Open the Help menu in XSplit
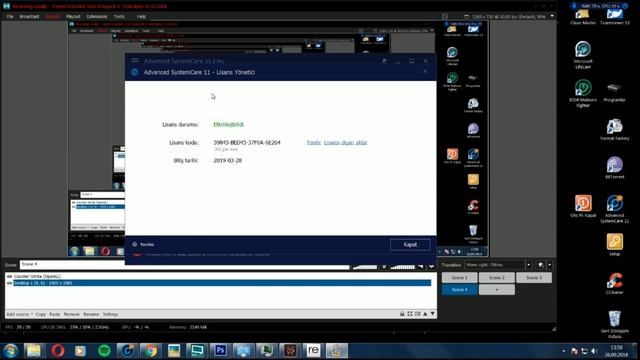The image size is (640, 360). click(x=141, y=17)
